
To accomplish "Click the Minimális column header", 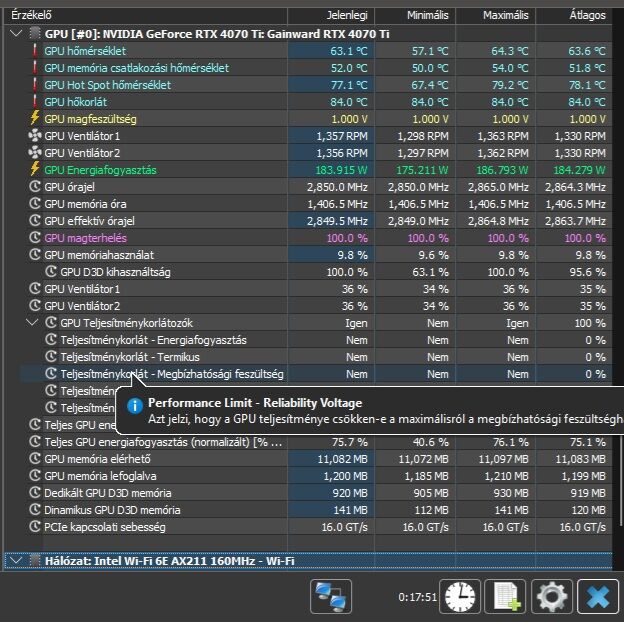I will coord(415,15).
